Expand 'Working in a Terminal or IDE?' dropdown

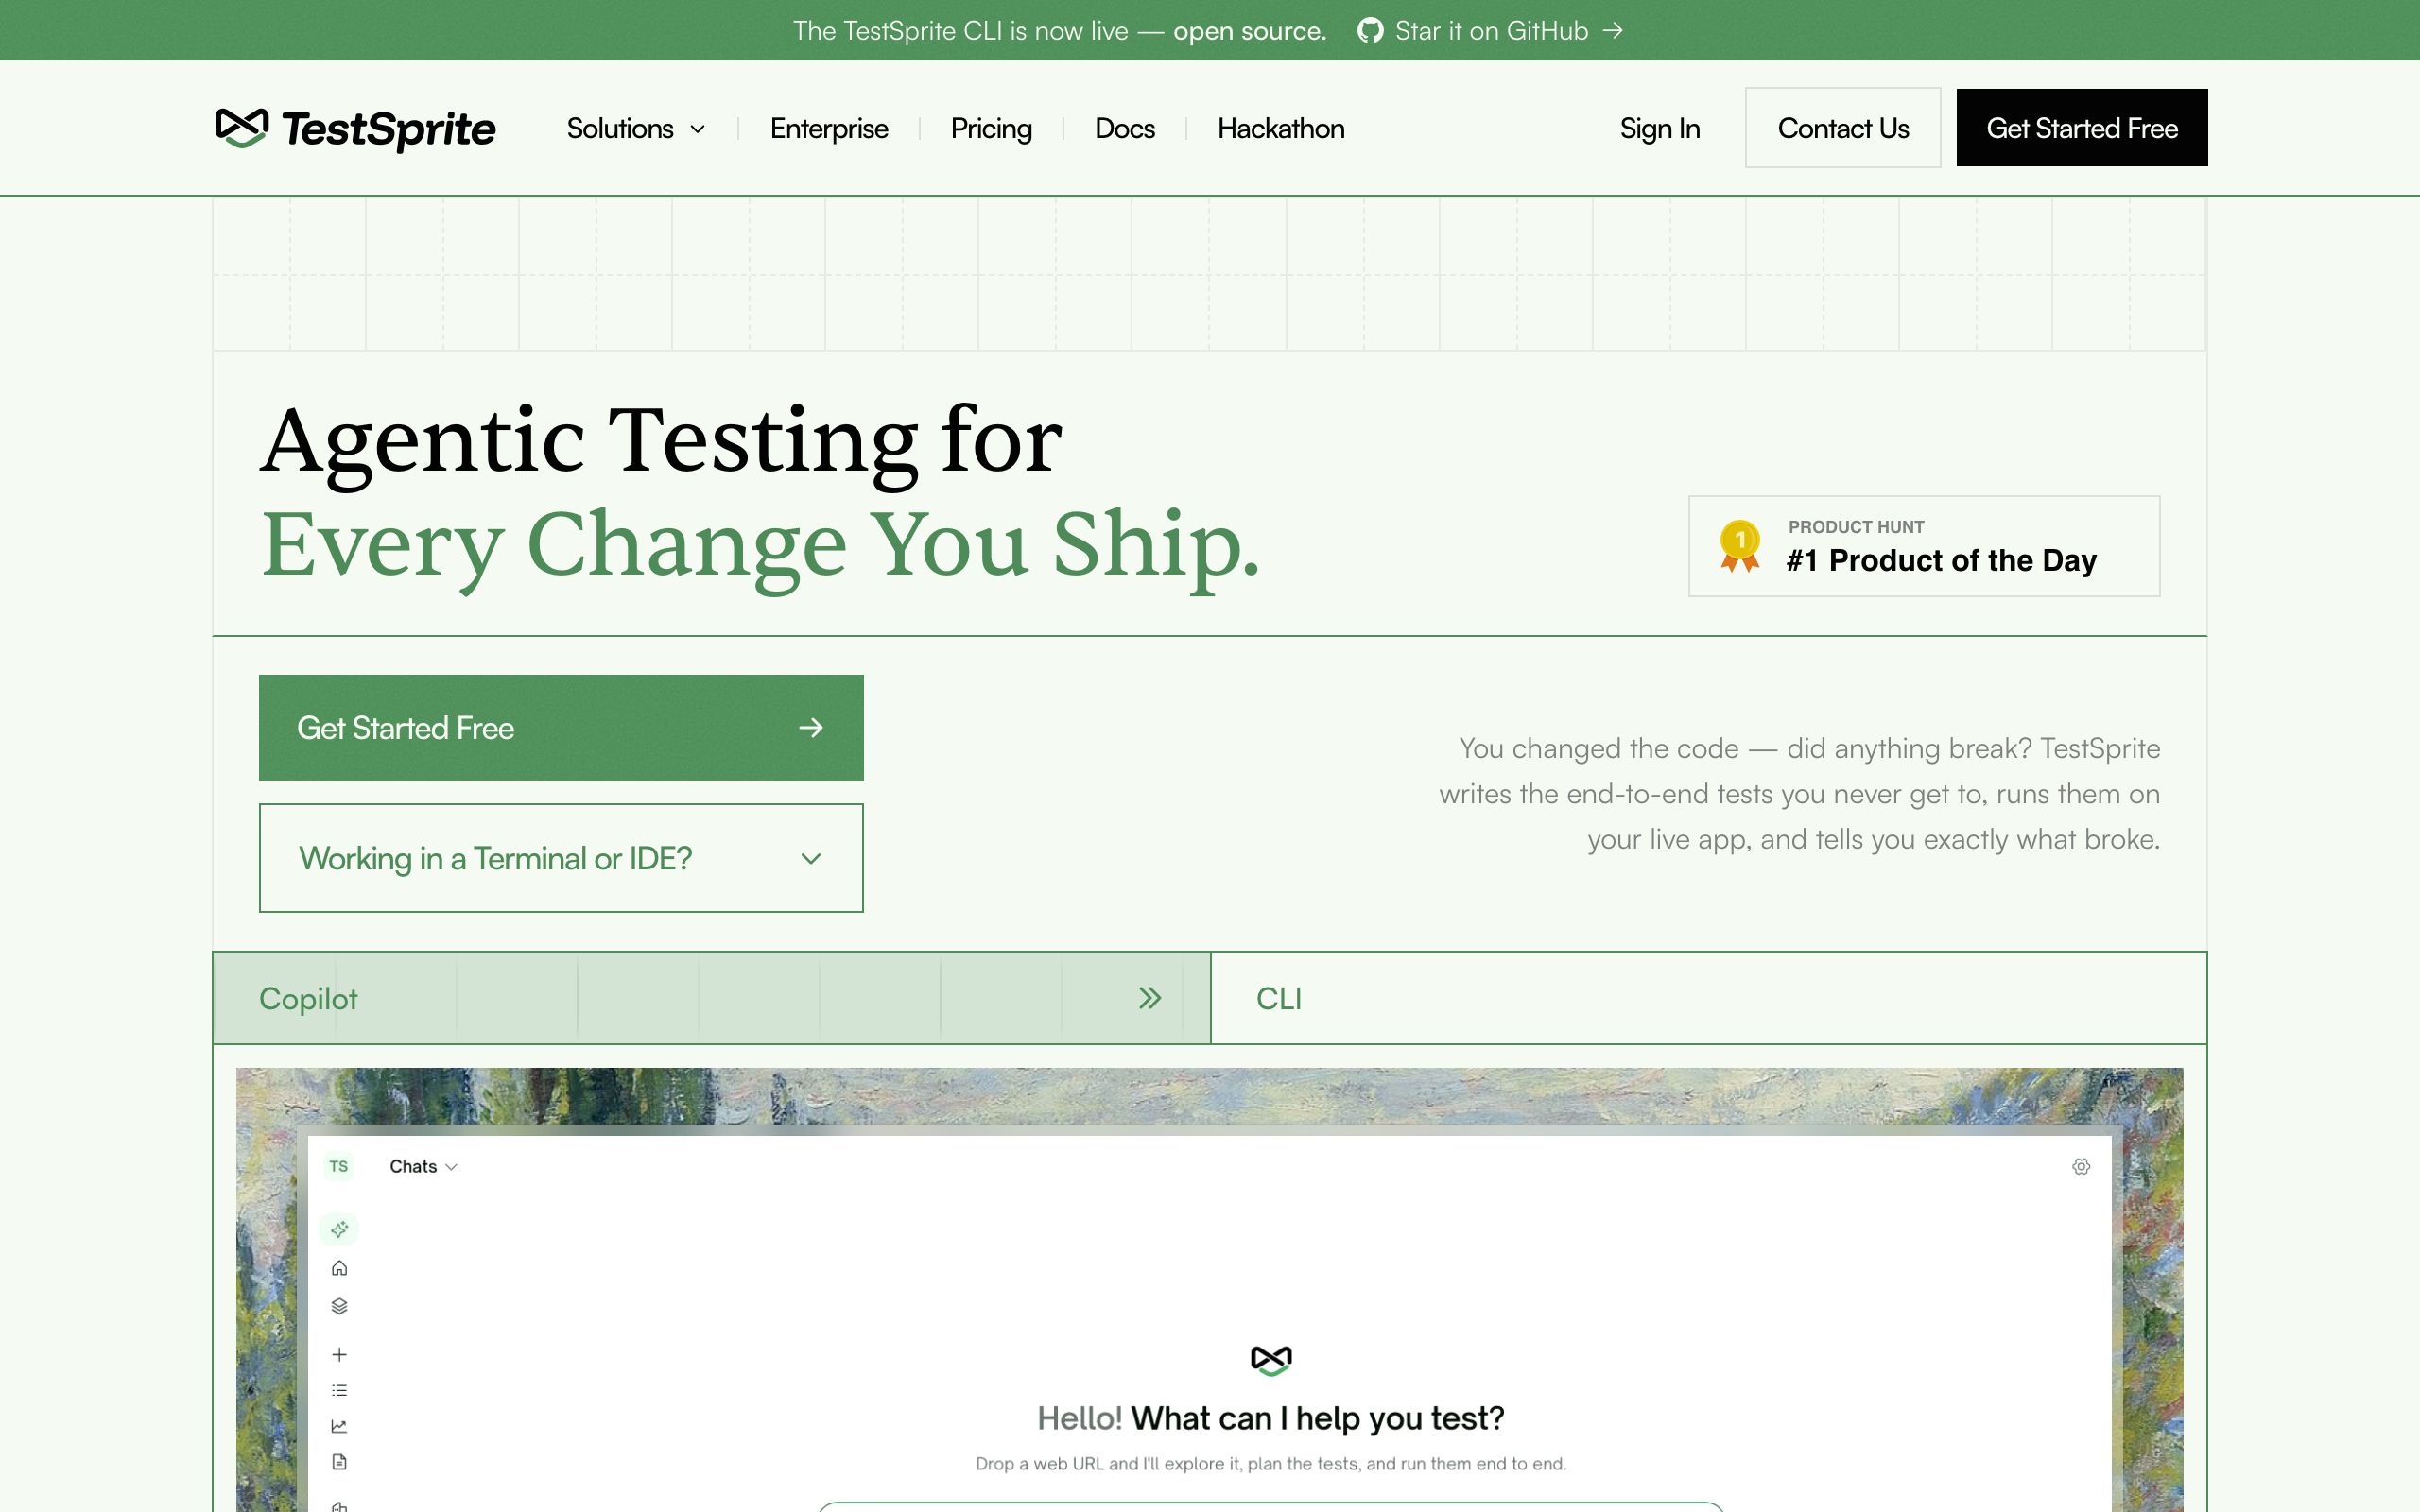(561, 858)
